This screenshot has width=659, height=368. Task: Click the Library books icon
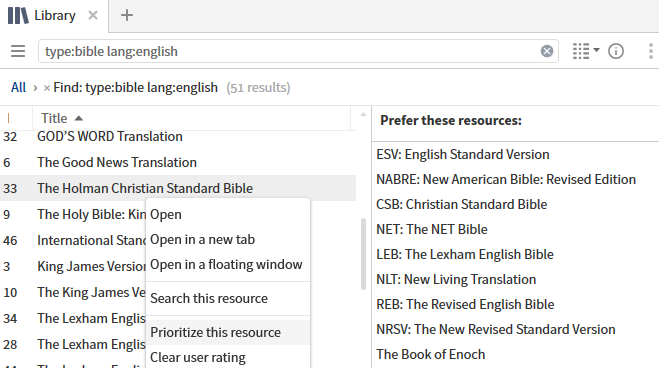coord(18,16)
